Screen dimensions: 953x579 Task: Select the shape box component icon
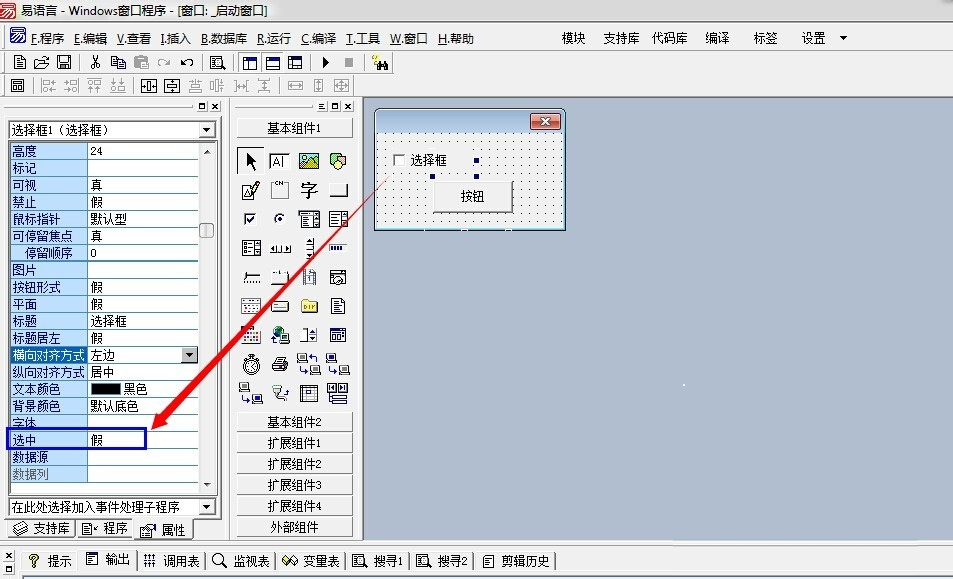338,160
